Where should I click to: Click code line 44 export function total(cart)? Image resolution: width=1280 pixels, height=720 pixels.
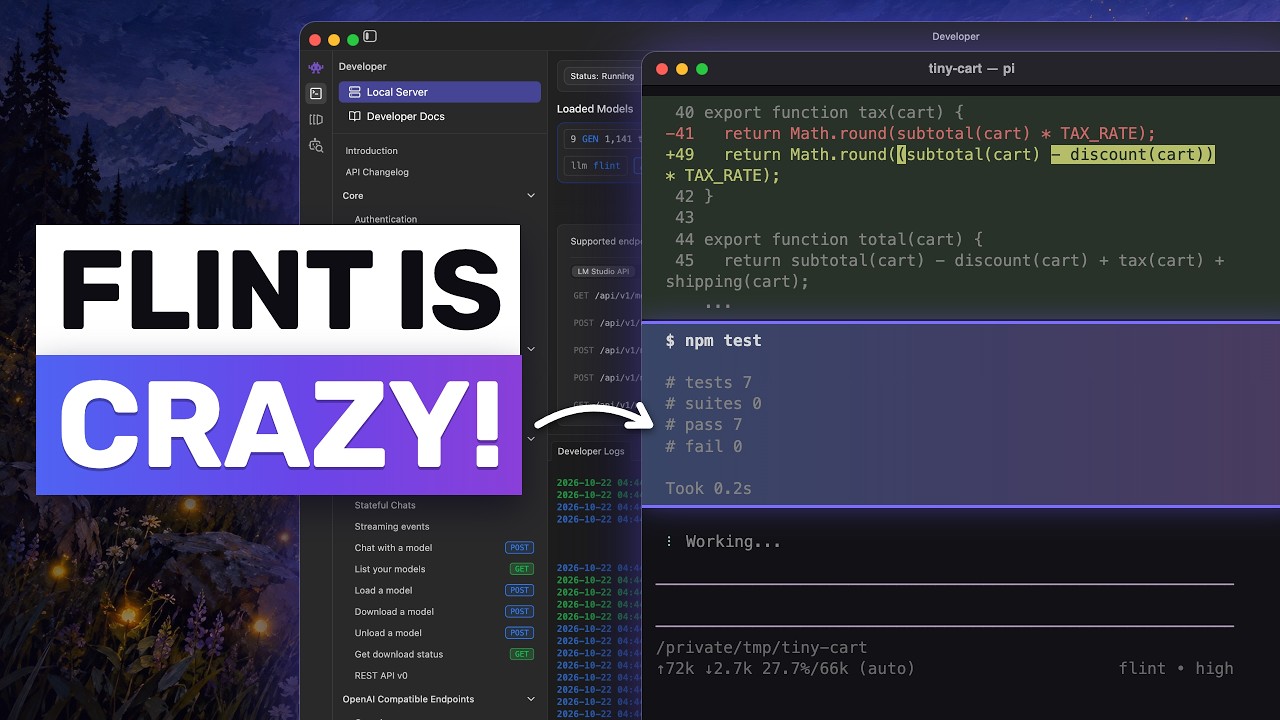(829, 240)
